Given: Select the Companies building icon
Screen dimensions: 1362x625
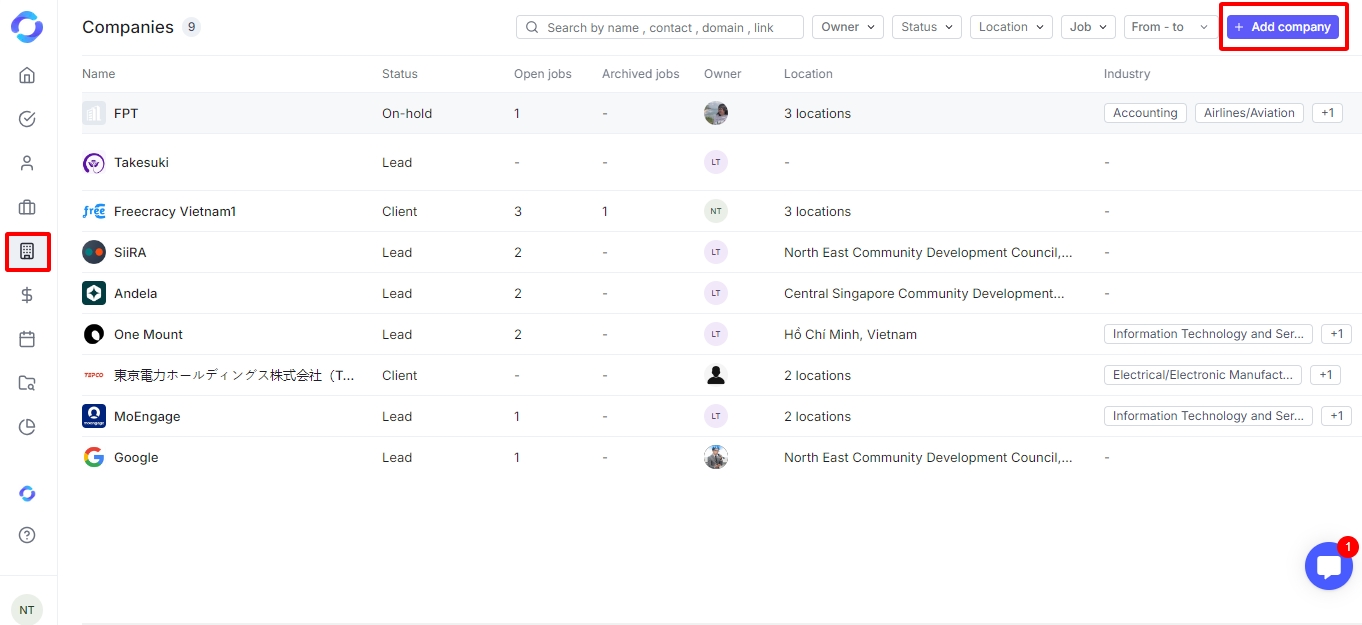Looking at the screenshot, I should click(x=27, y=251).
